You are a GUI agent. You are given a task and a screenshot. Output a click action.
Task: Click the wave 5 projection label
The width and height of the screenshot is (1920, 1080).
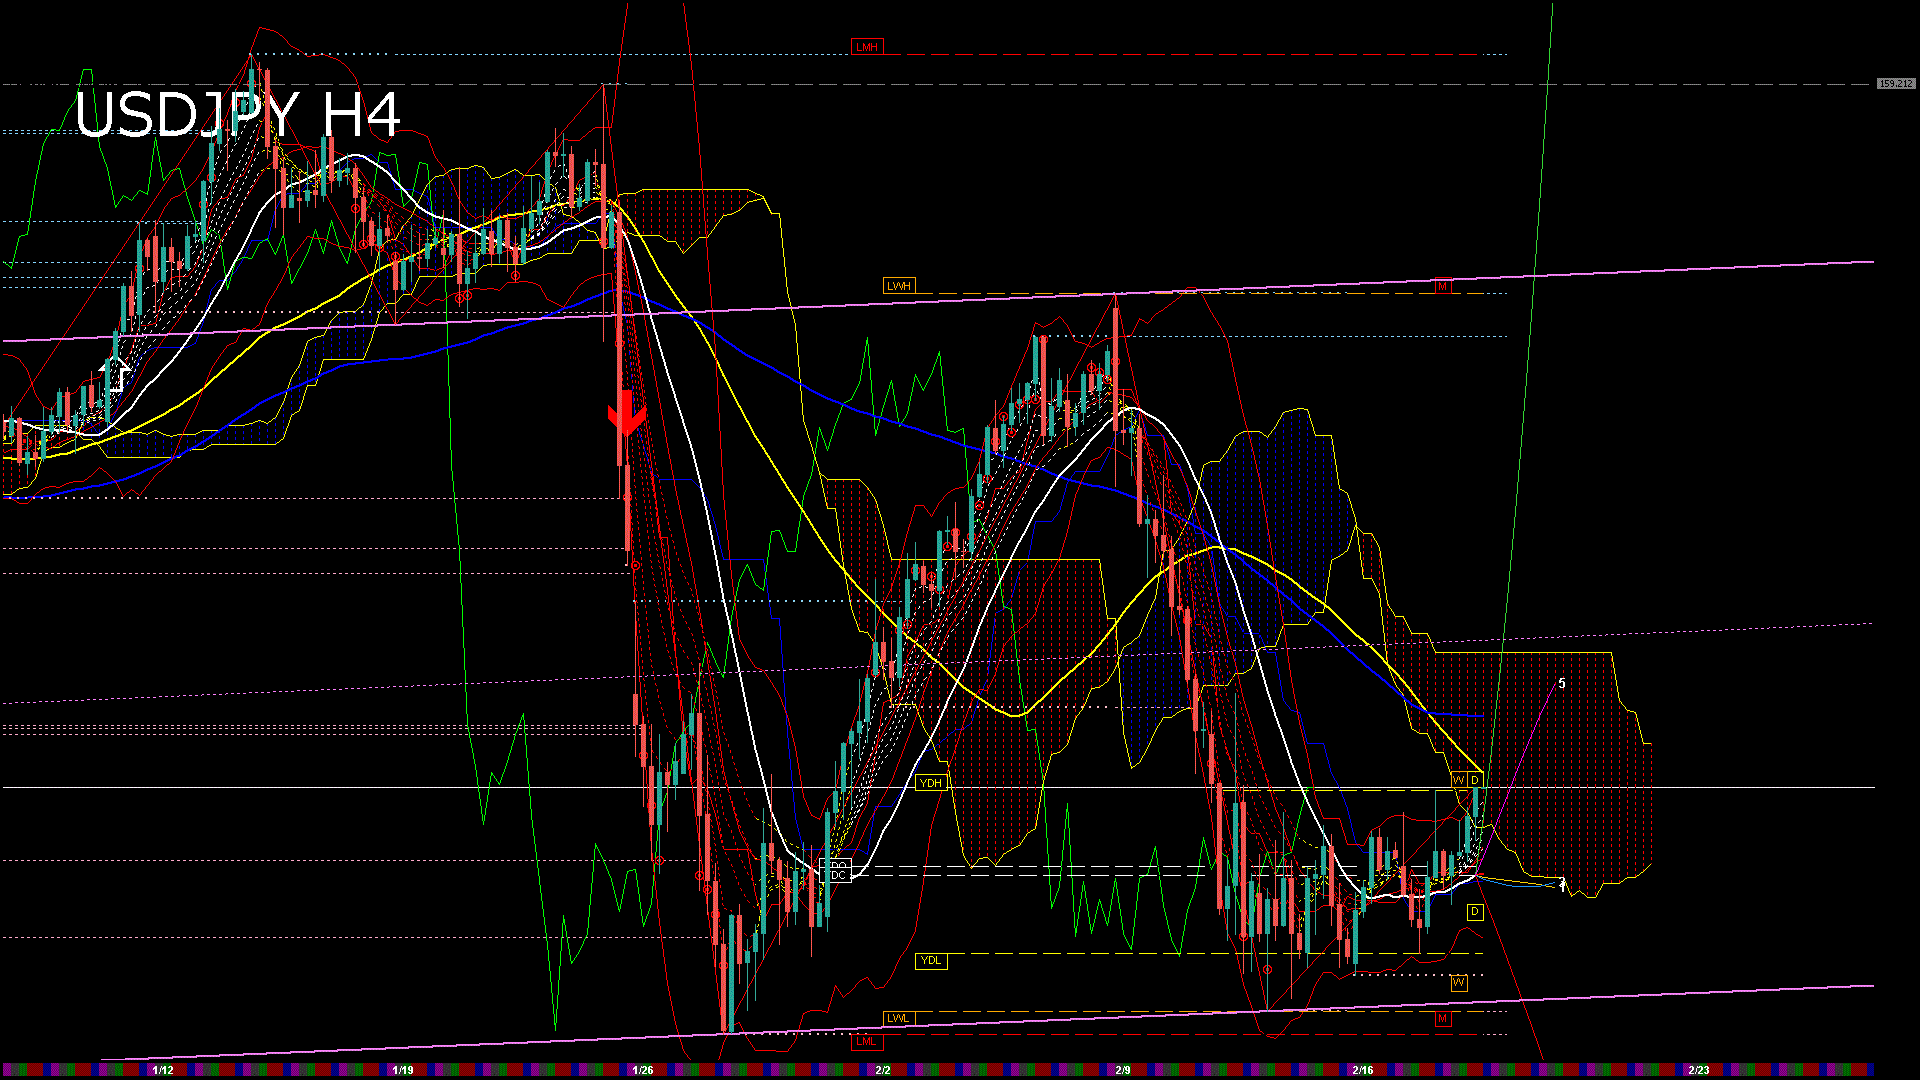[x=1562, y=684]
